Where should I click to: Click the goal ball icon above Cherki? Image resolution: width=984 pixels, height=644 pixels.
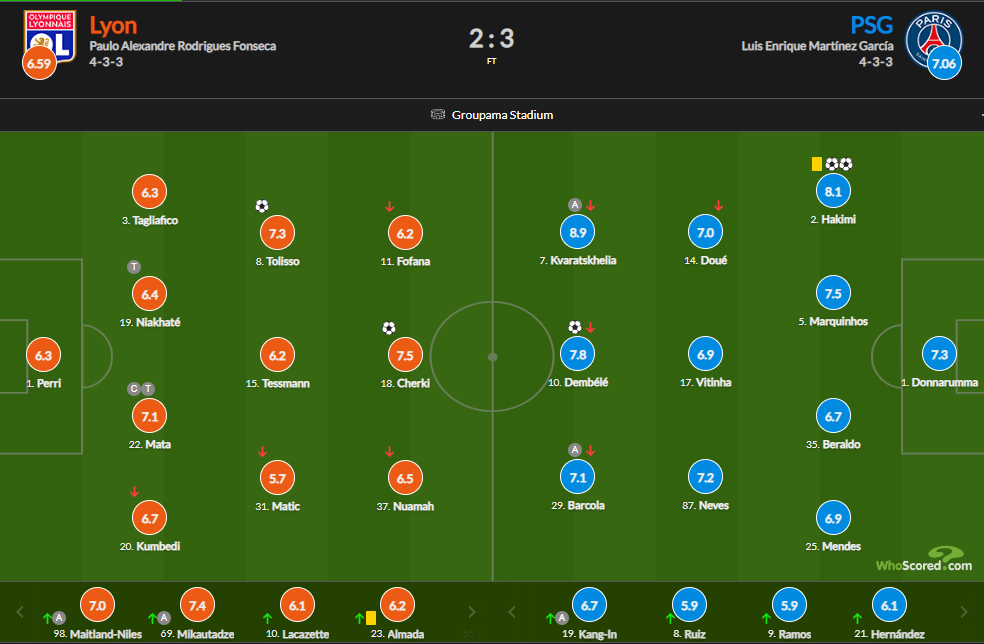click(x=389, y=327)
